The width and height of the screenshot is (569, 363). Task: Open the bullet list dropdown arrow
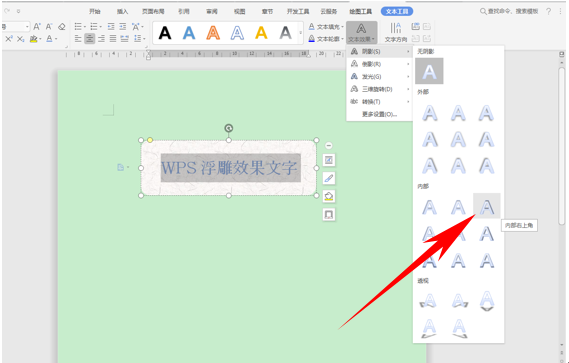[x=85, y=26]
